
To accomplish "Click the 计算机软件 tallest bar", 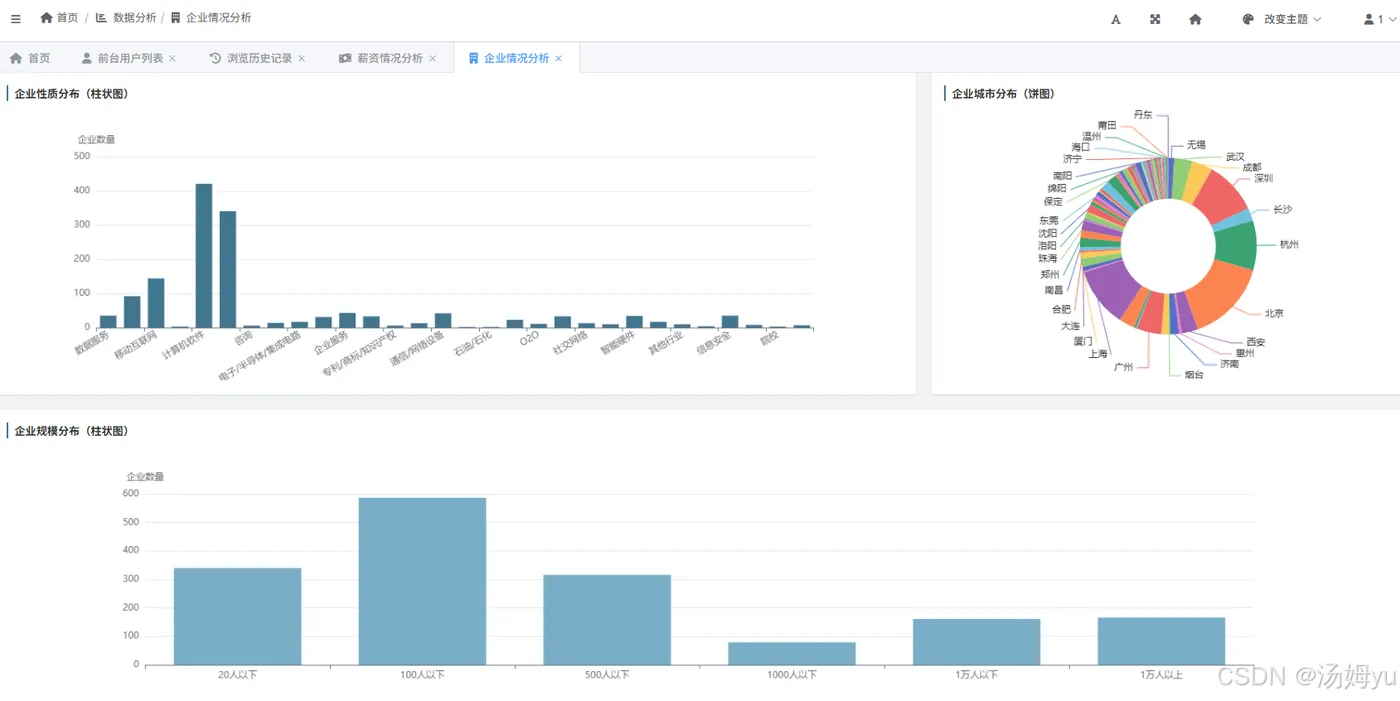I will tap(203, 255).
